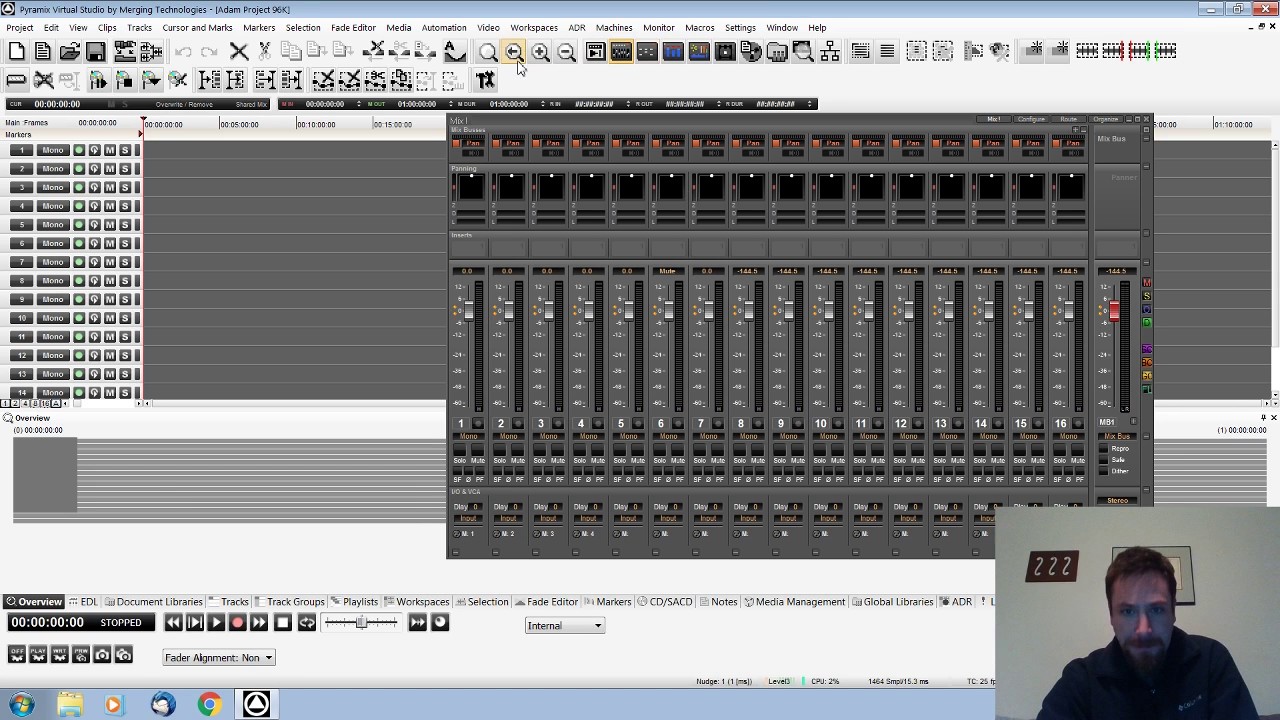This screenshot has width=1280, height=720.
Task: Click the shuttle speed slider in transport
Action: point(362,623)
